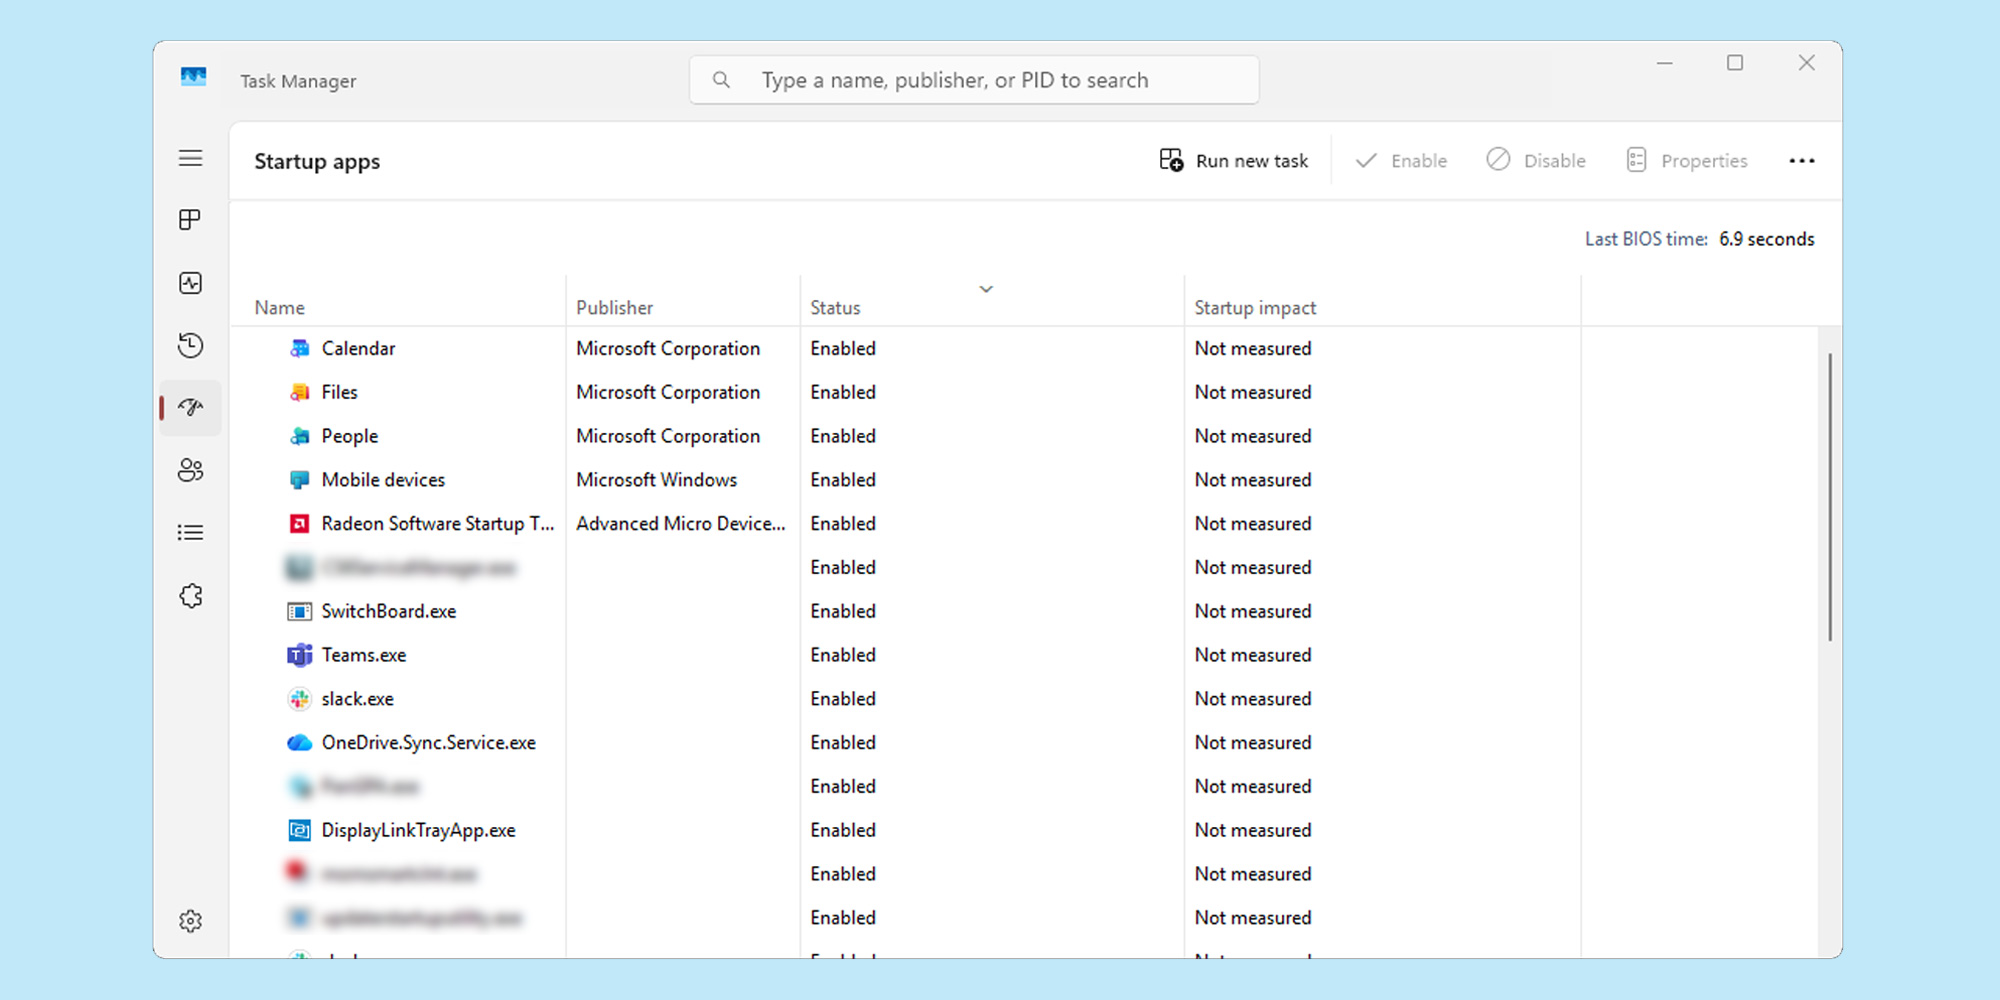Click the vertical scrollbar thumb
This screenshot has height=1000, width=2000.
pyautogui.click(x=1830, y=497)
